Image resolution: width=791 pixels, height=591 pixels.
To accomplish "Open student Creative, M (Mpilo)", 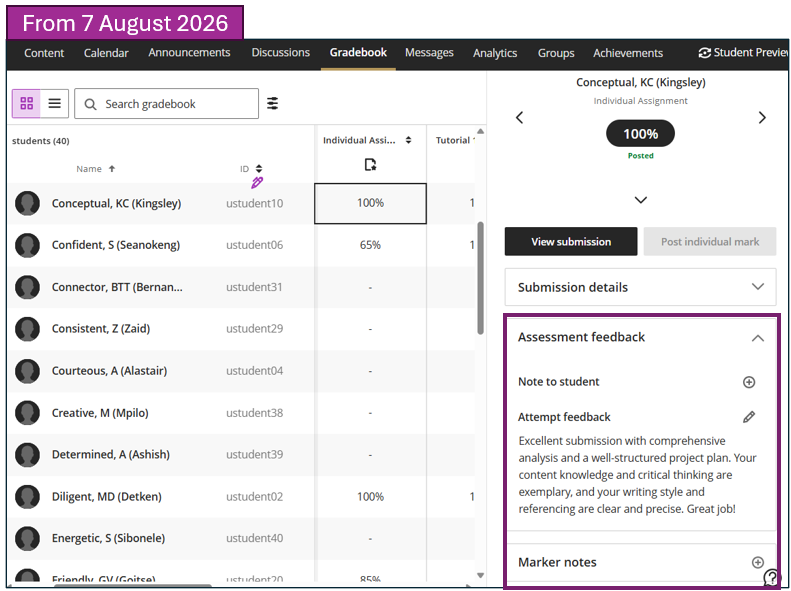I will 100,413.
